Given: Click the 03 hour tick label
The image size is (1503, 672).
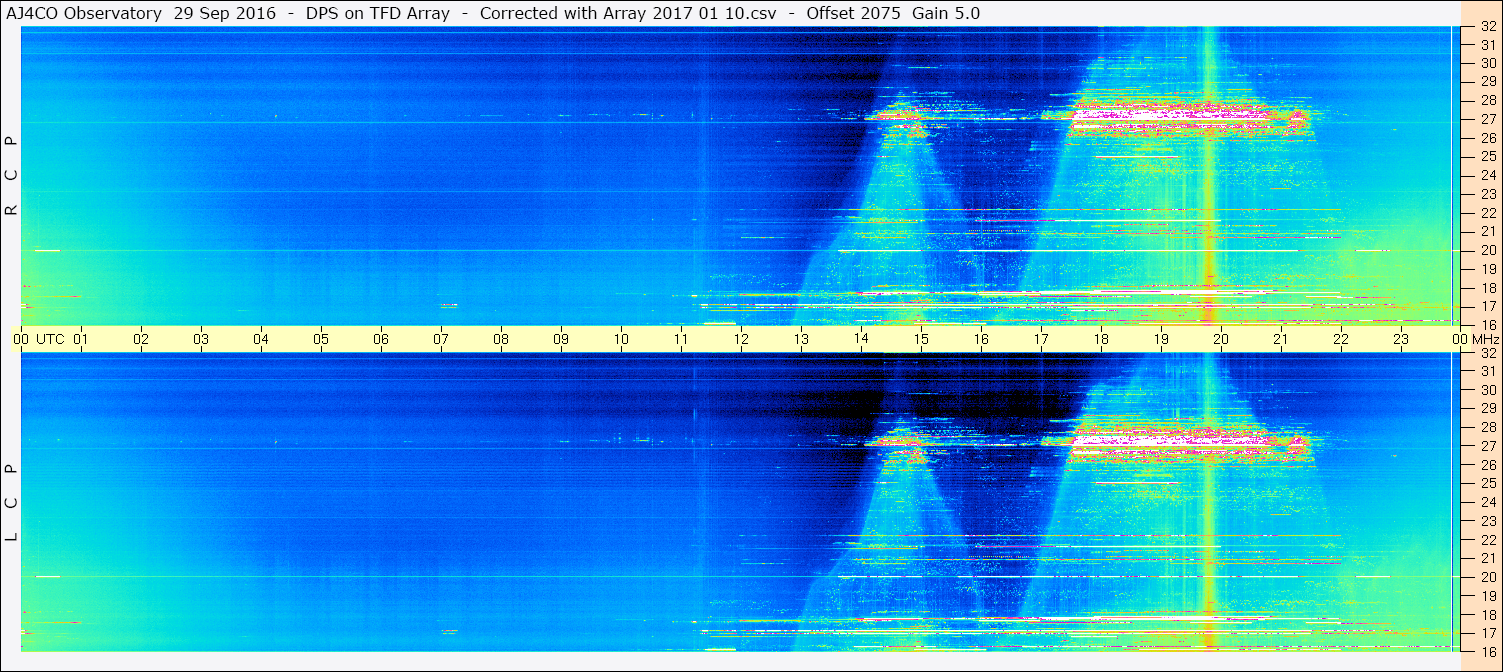Looking at the screenshot, I should tap(201, 339).
